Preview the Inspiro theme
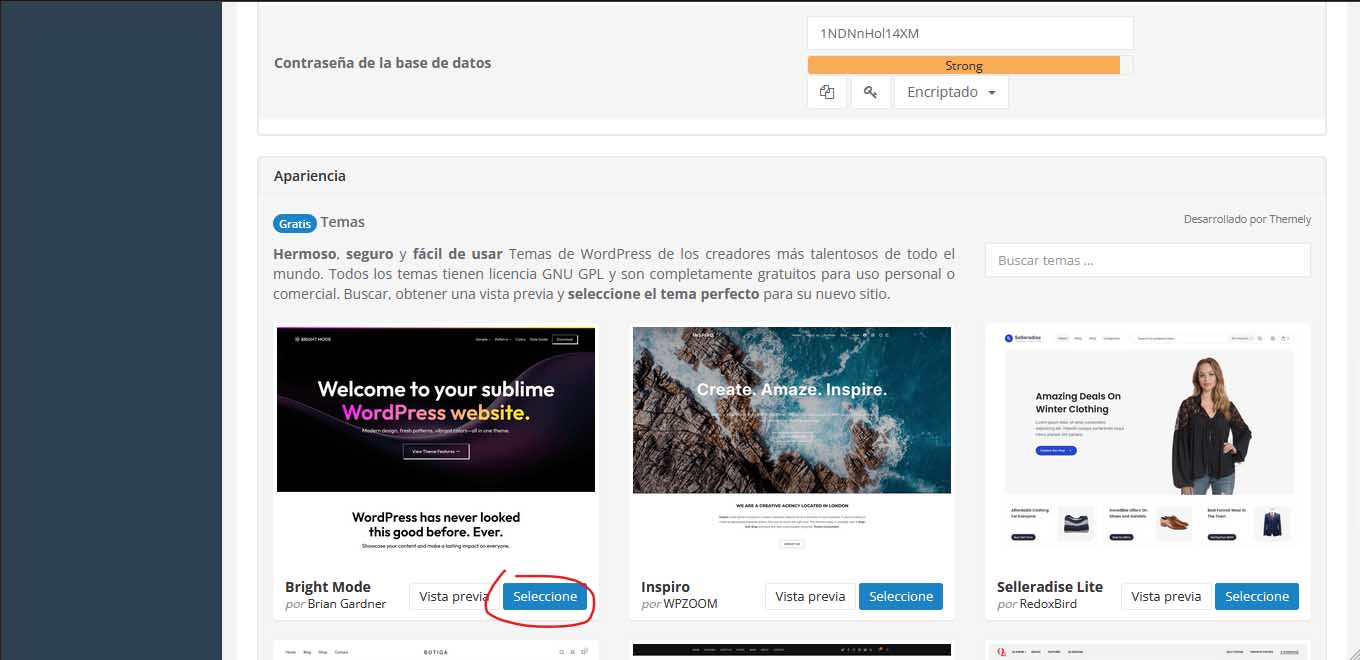The width and height of the screenshot is (1360, 660). (x=810, y=596)
